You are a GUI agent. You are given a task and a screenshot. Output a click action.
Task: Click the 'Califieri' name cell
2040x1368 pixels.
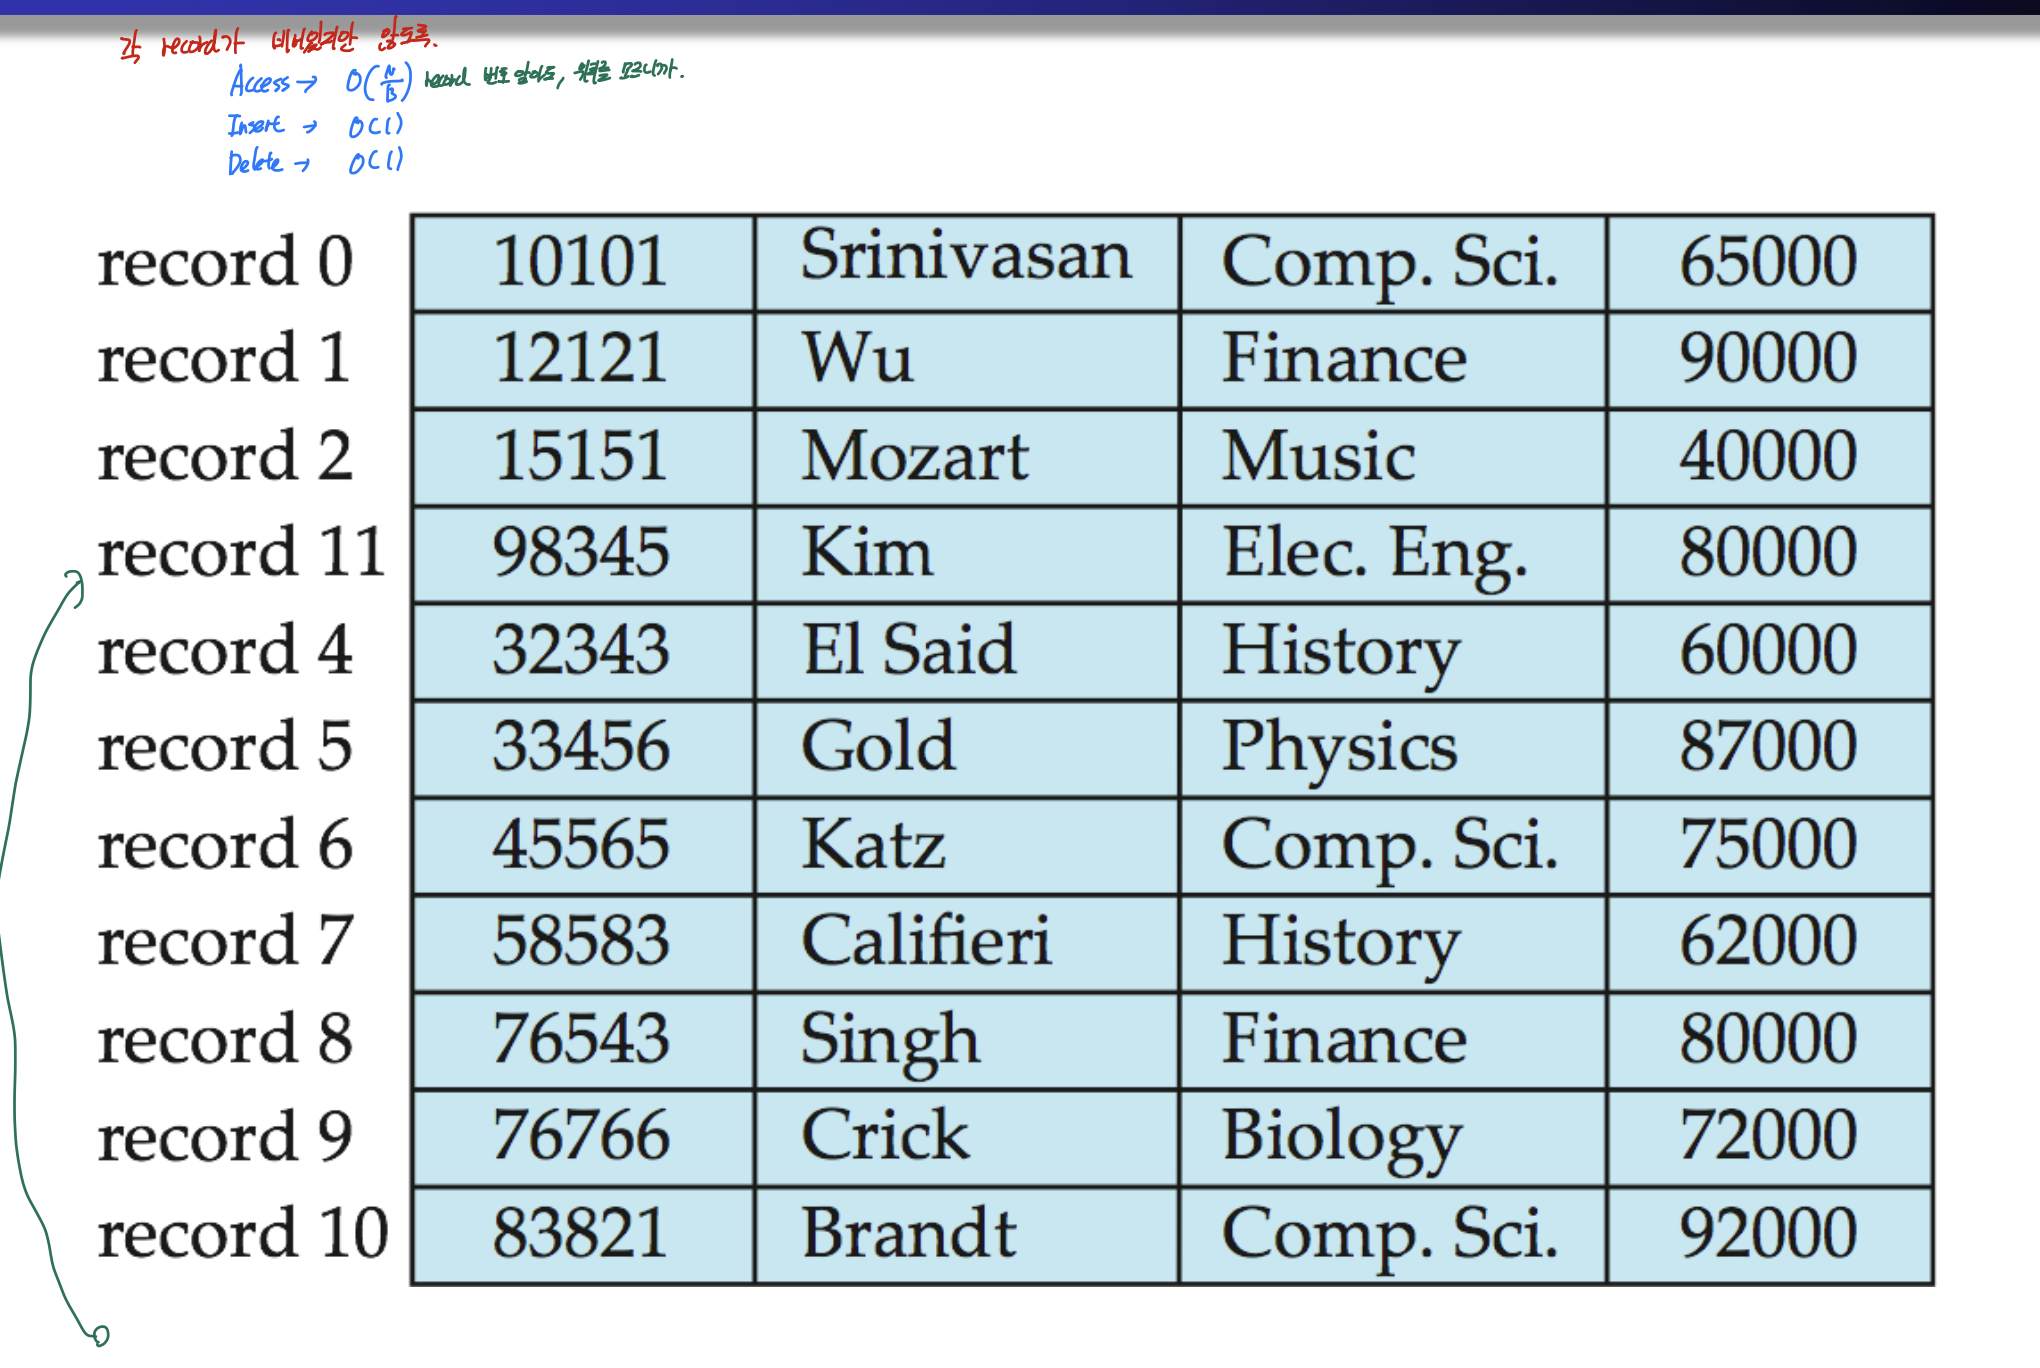pyautogui.click(x=926, y=941)
